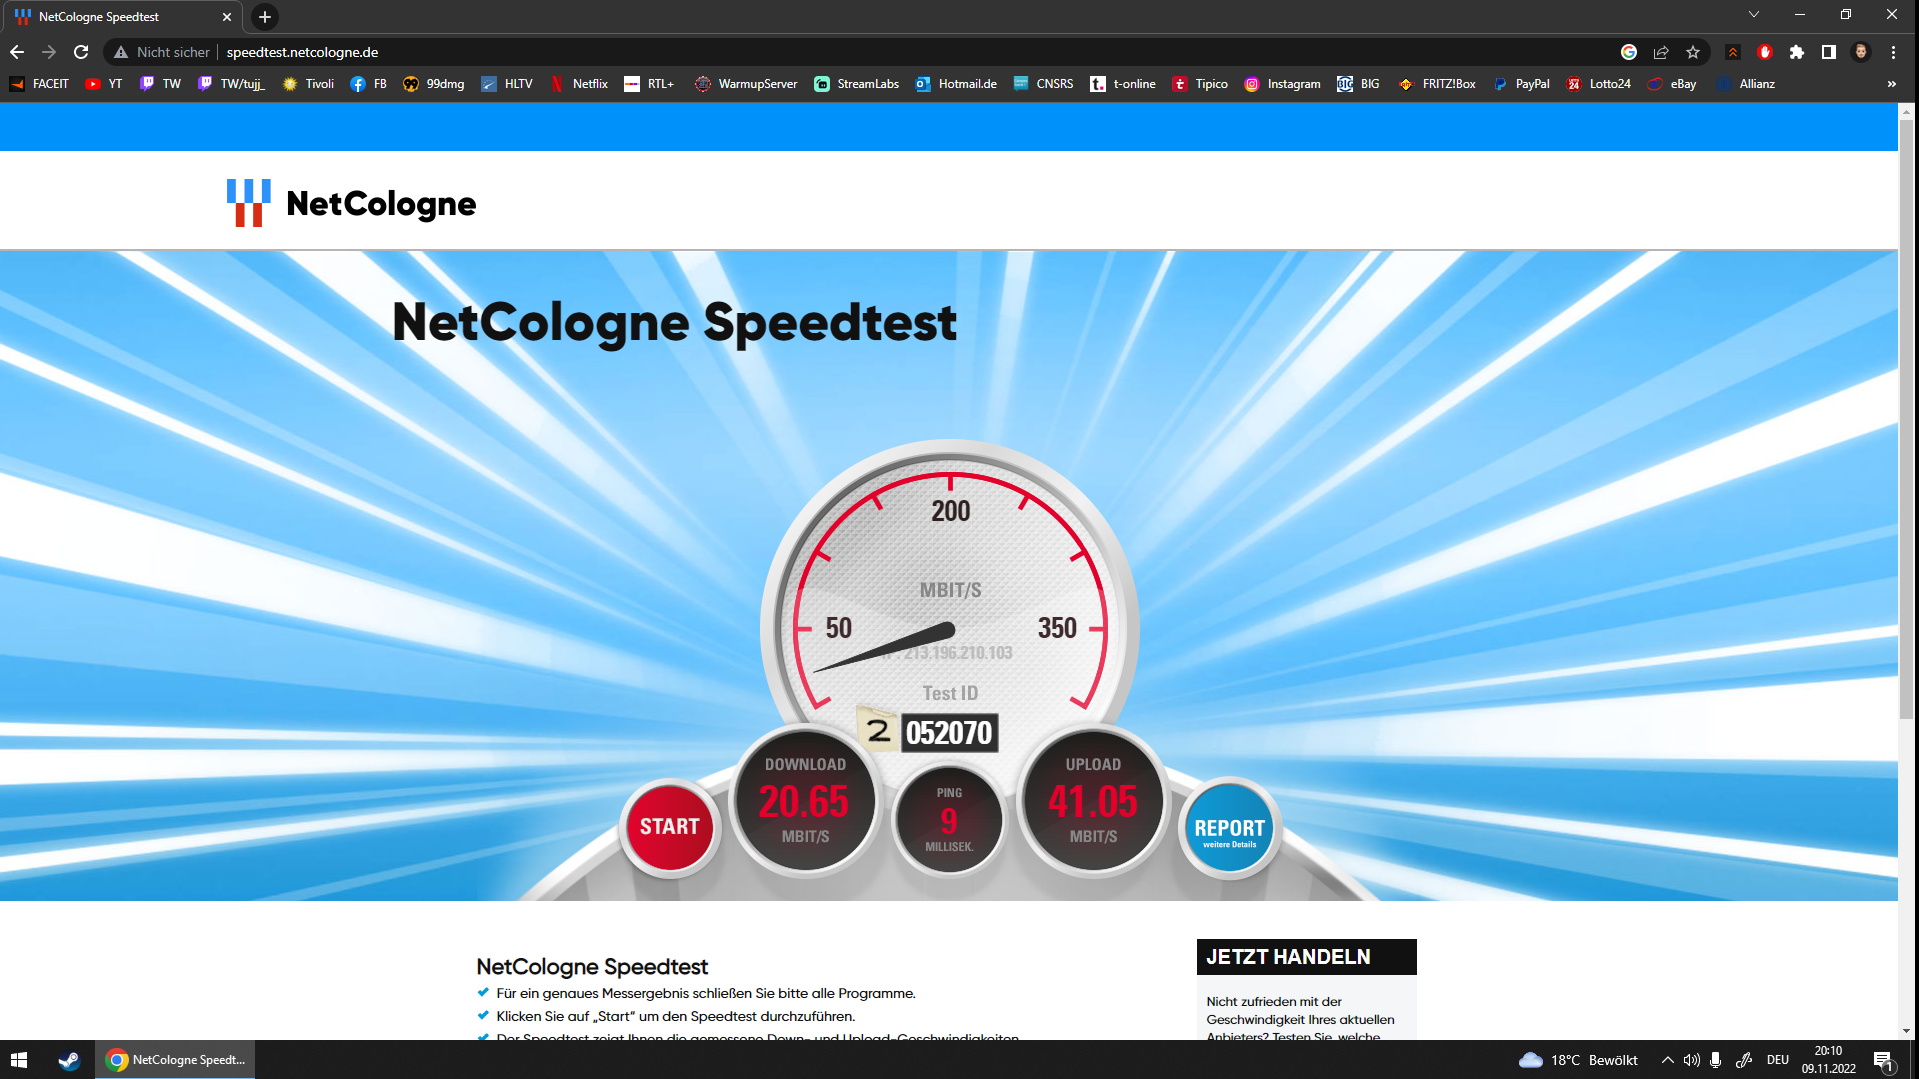Image resolution: width=1919 pixels, height=1079 pixels.
Task: Open the Lotto24 bookmark
Action: coord(1599,84)
